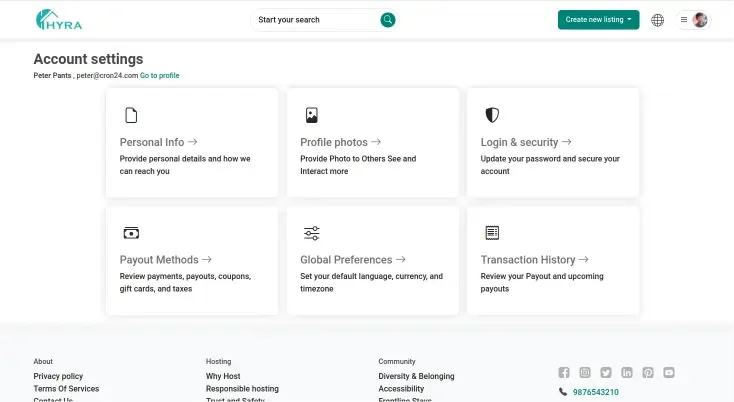Screen dimensions: 734x402
Task: Click the Hyra logo
Action: coord(59,20)
